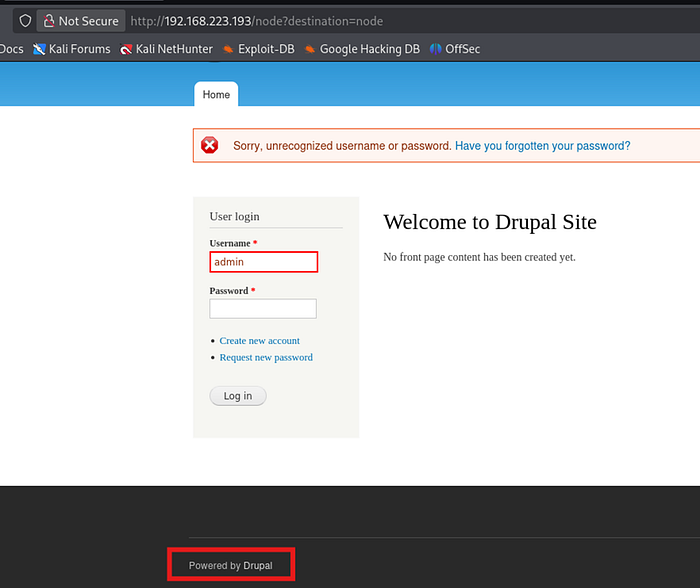The image size is (700, 588).
Task: Click the Not Secure padlock indicator
Action: [81, 21]
